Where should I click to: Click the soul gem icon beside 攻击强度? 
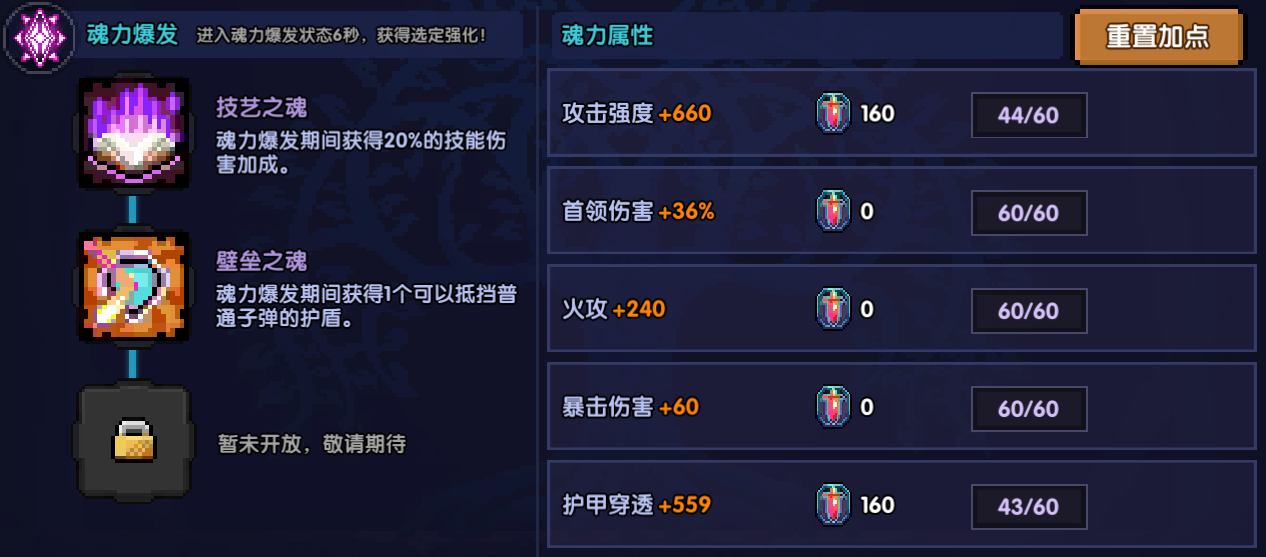point(833,114)
